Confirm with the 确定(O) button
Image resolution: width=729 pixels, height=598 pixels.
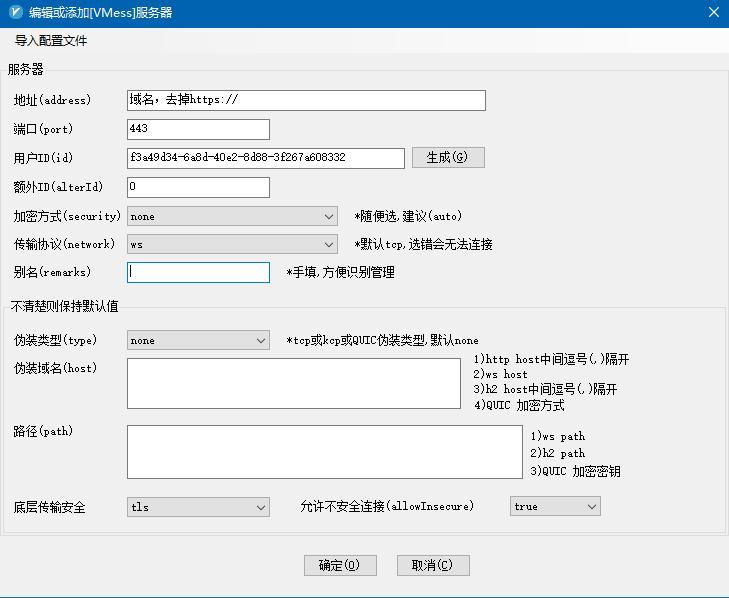(x=340, y=565)
